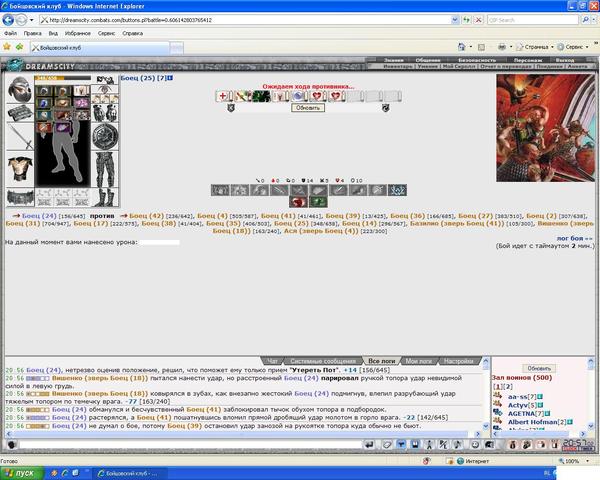Open the zoom 100% dropdown arrow
Screen dimensions: 600x480
[x=587, y=461]
